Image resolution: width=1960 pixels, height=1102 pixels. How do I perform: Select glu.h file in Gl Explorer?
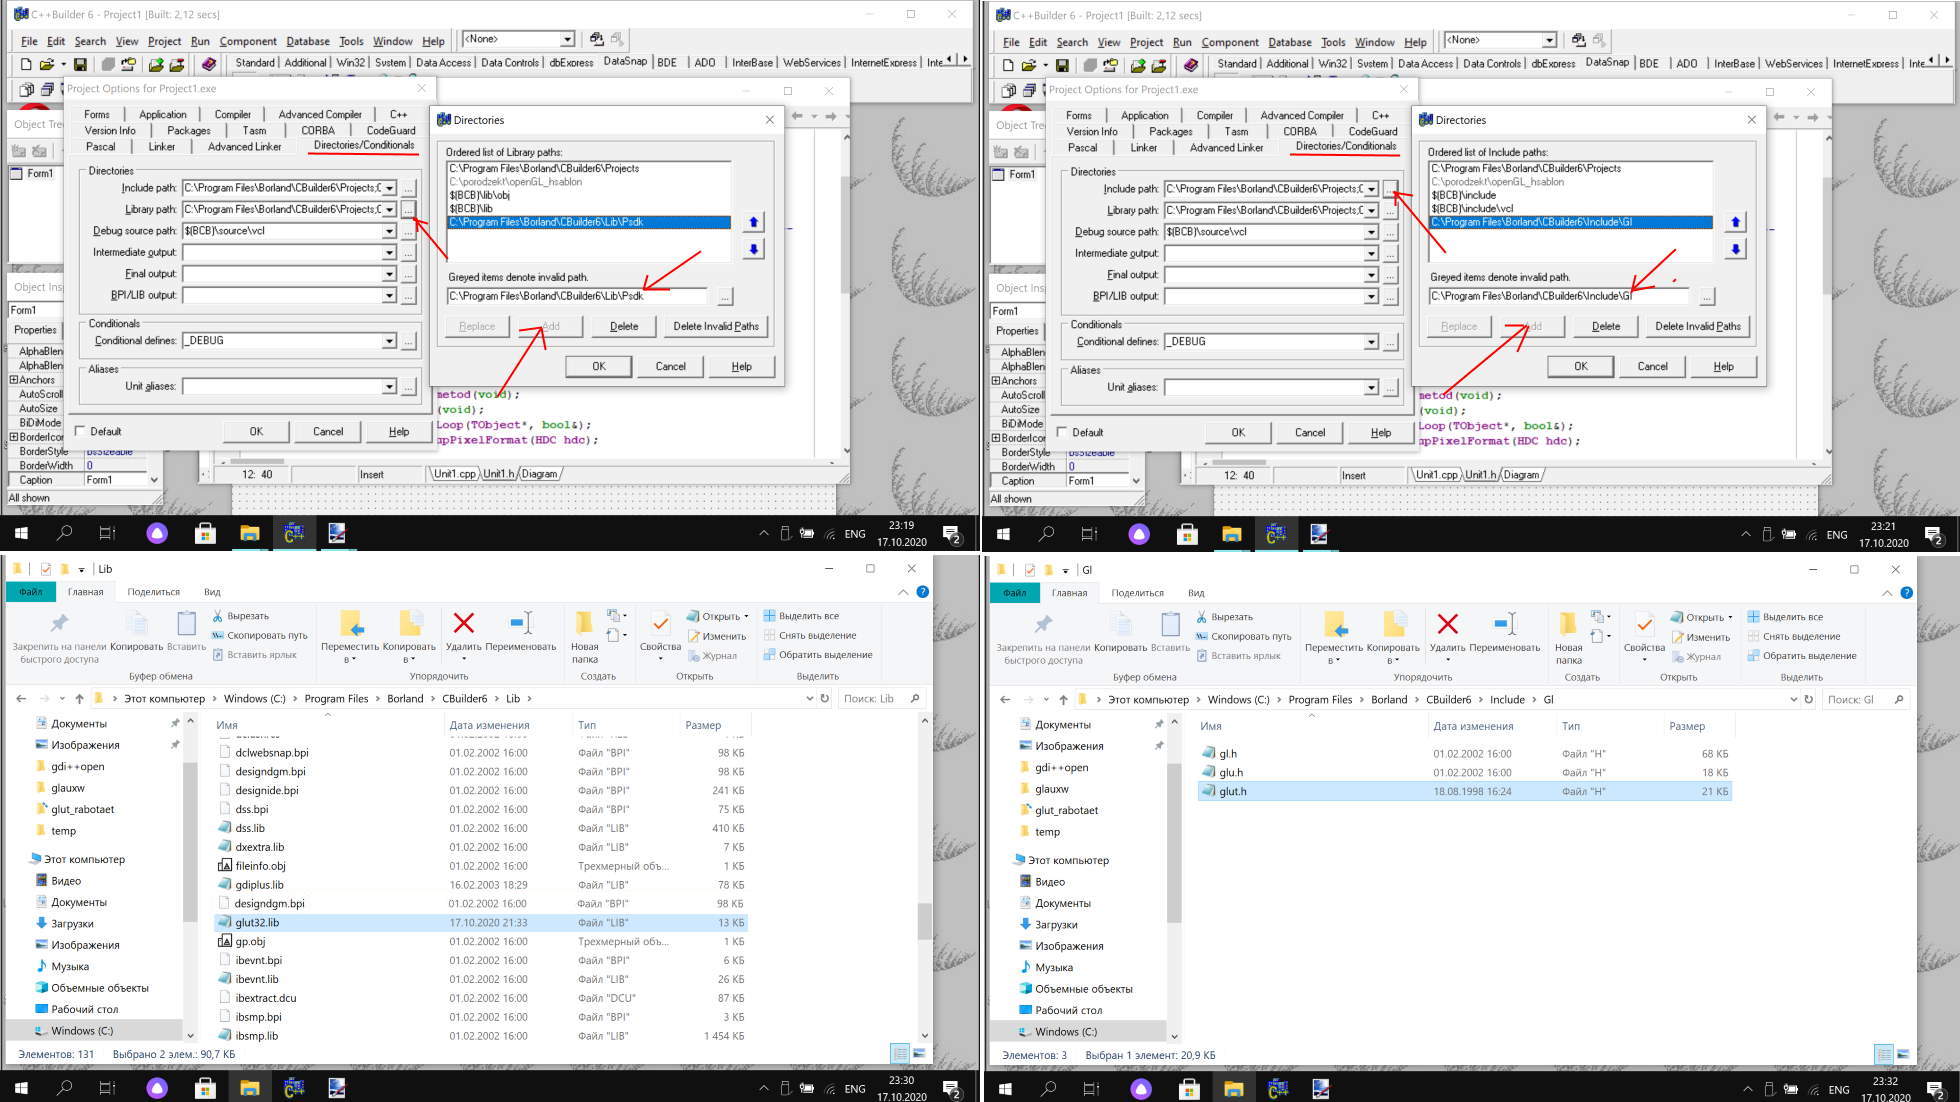pos(1465,772)
